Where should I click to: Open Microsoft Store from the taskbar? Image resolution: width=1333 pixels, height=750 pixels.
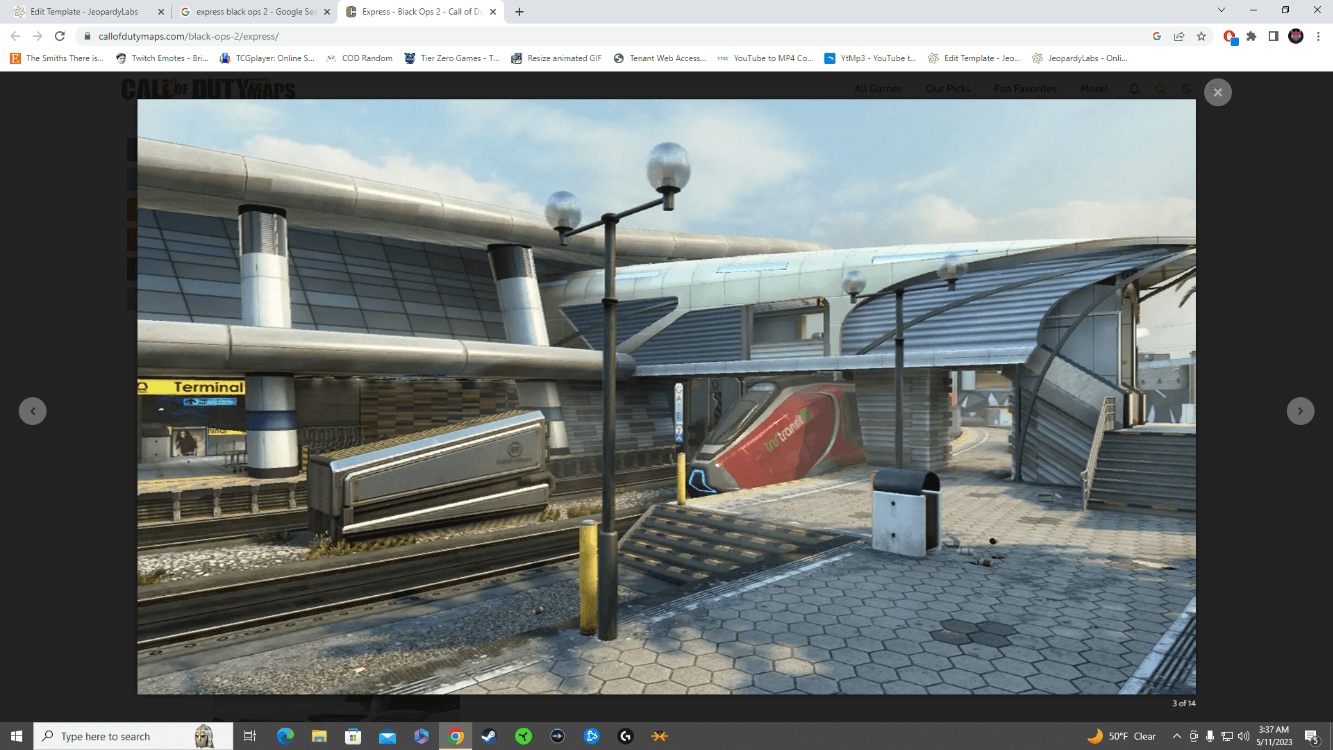coord(353,736)
